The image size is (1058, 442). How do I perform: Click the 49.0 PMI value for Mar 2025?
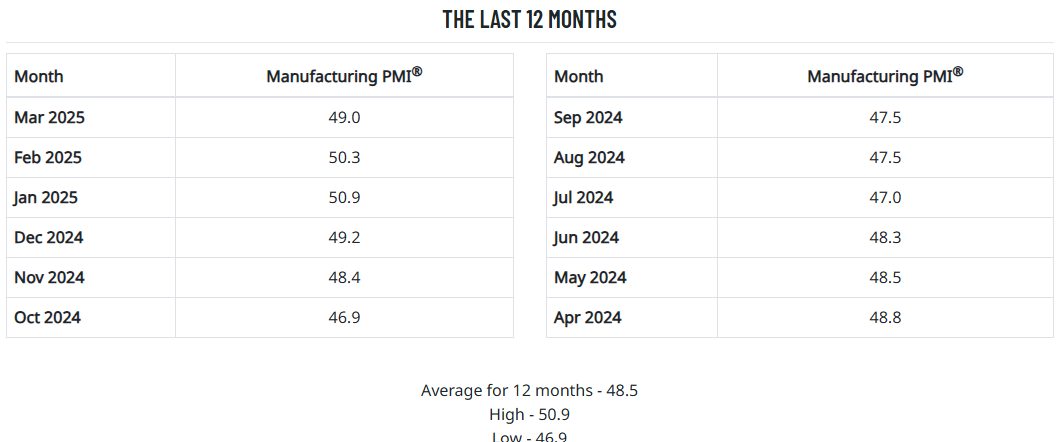click(x=344, y=118)
